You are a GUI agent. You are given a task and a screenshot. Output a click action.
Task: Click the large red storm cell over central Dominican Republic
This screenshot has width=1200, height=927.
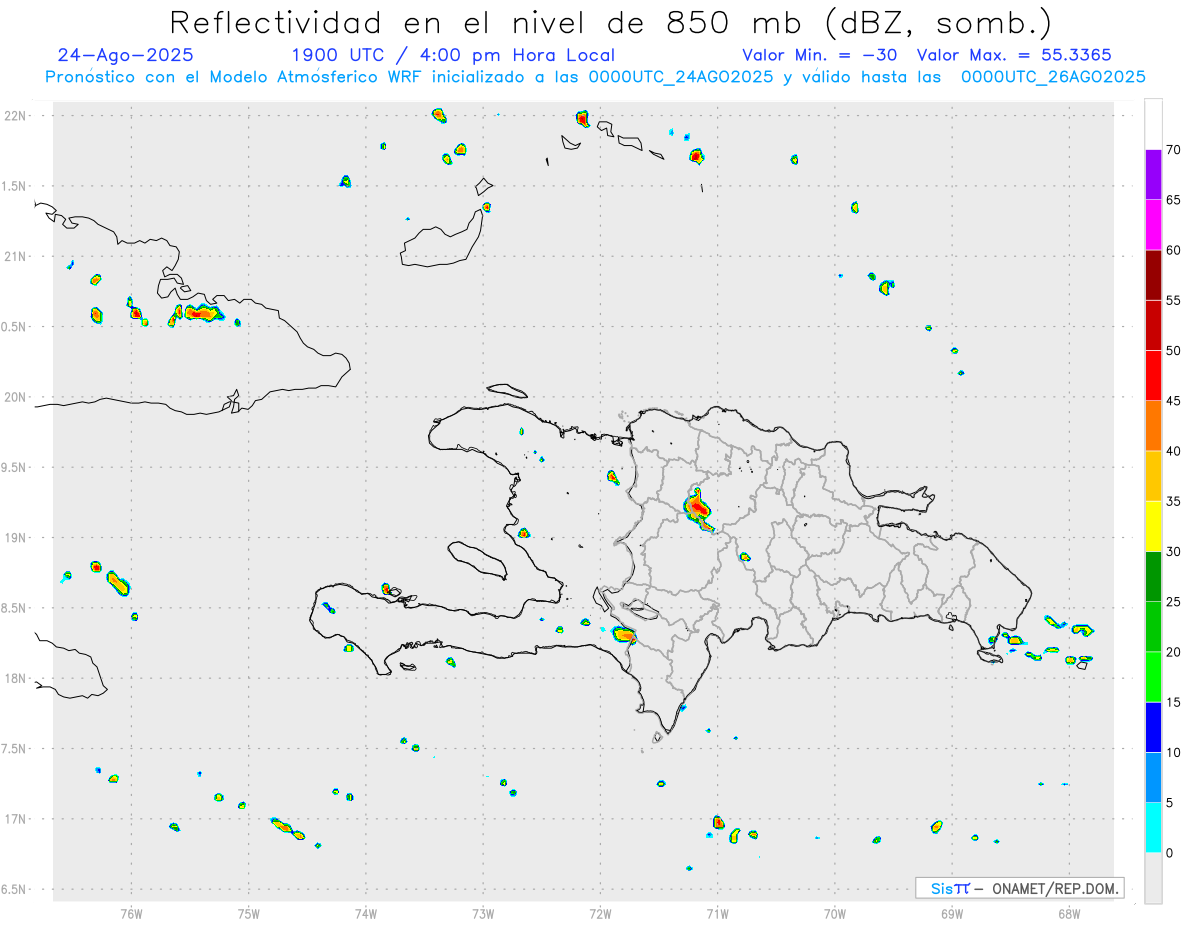[698, 509]
